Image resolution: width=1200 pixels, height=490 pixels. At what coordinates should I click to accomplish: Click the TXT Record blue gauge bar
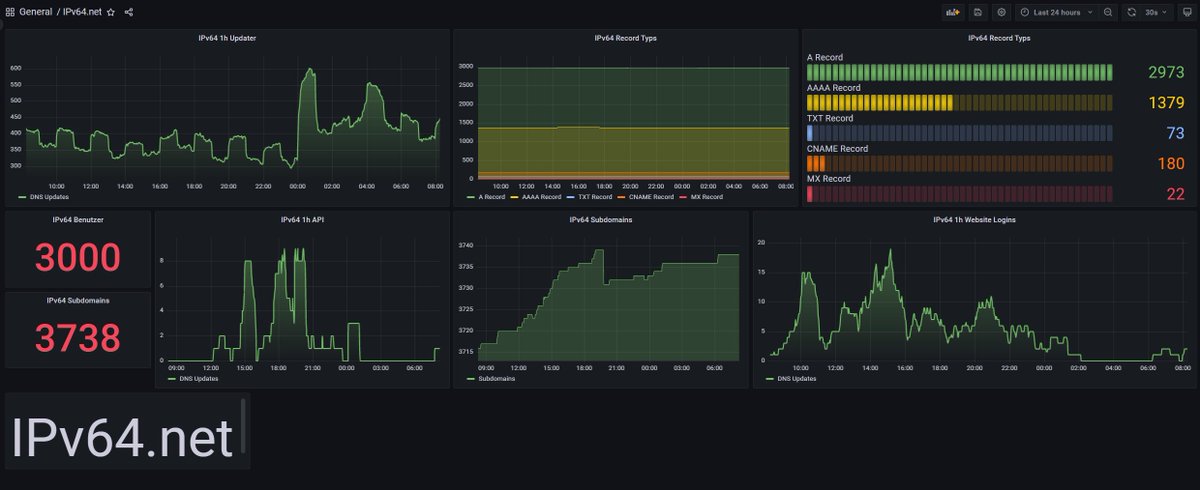[x=810, y=132]
